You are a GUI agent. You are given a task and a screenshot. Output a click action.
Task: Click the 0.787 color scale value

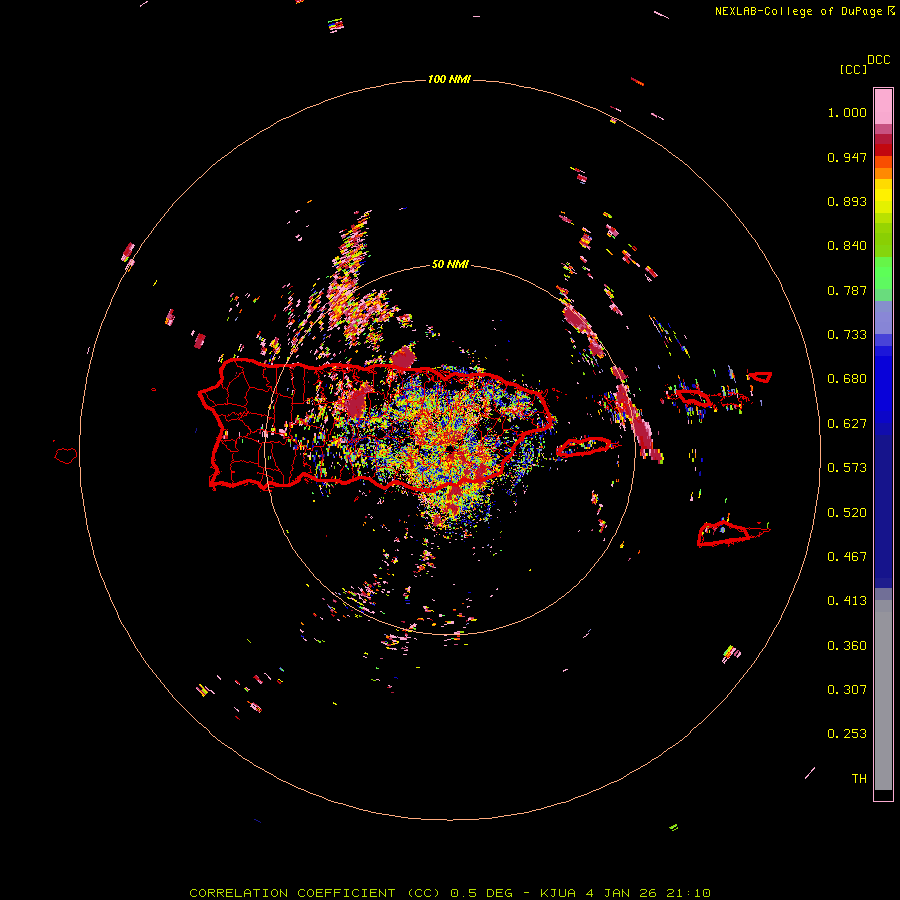(x=847, y=290)
